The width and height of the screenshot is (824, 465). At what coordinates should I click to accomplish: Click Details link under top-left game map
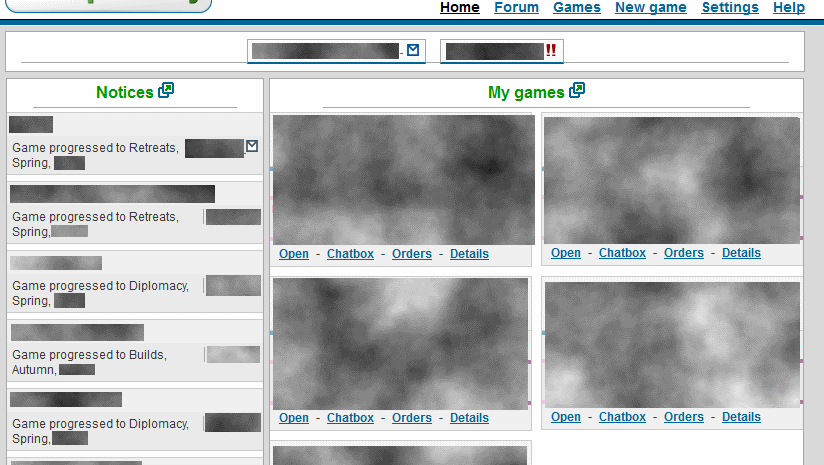coord(469,254)
